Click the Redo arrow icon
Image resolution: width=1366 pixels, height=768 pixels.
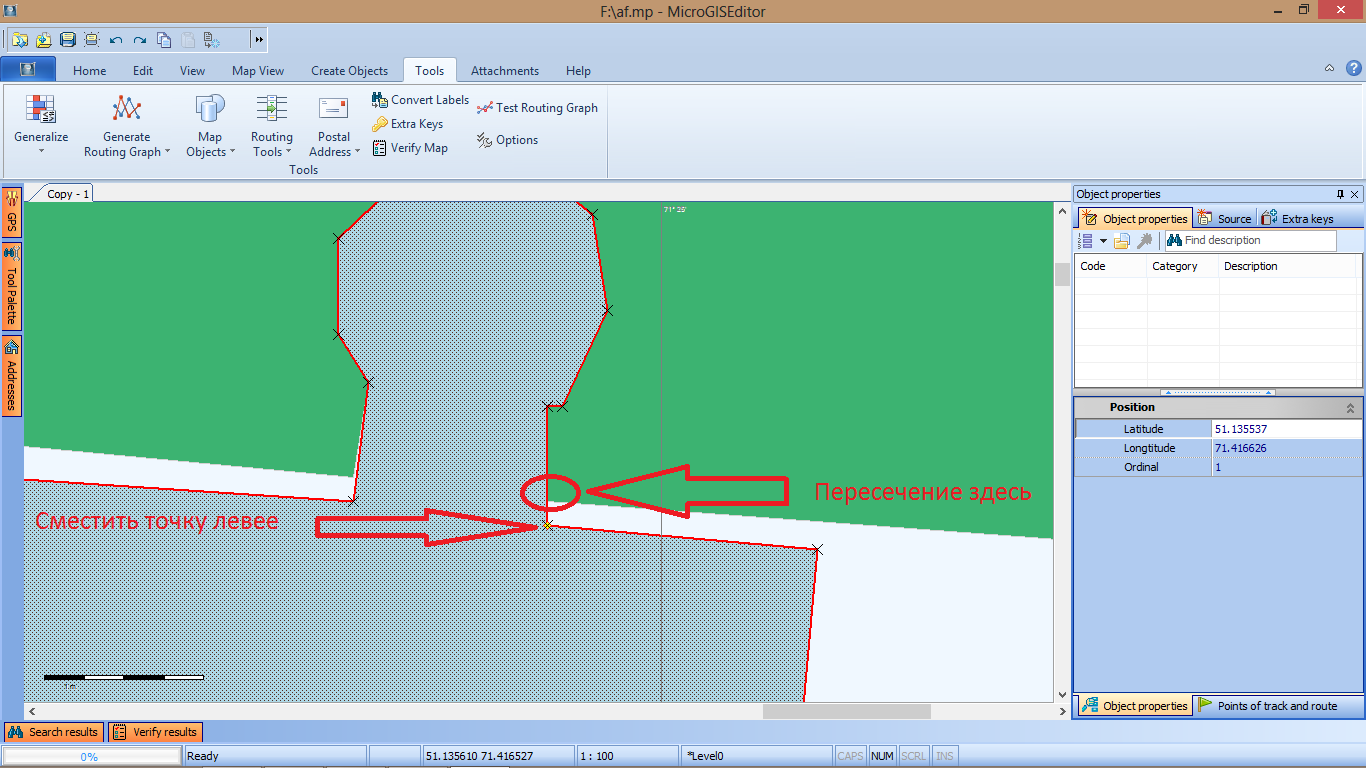click(140, 40)
